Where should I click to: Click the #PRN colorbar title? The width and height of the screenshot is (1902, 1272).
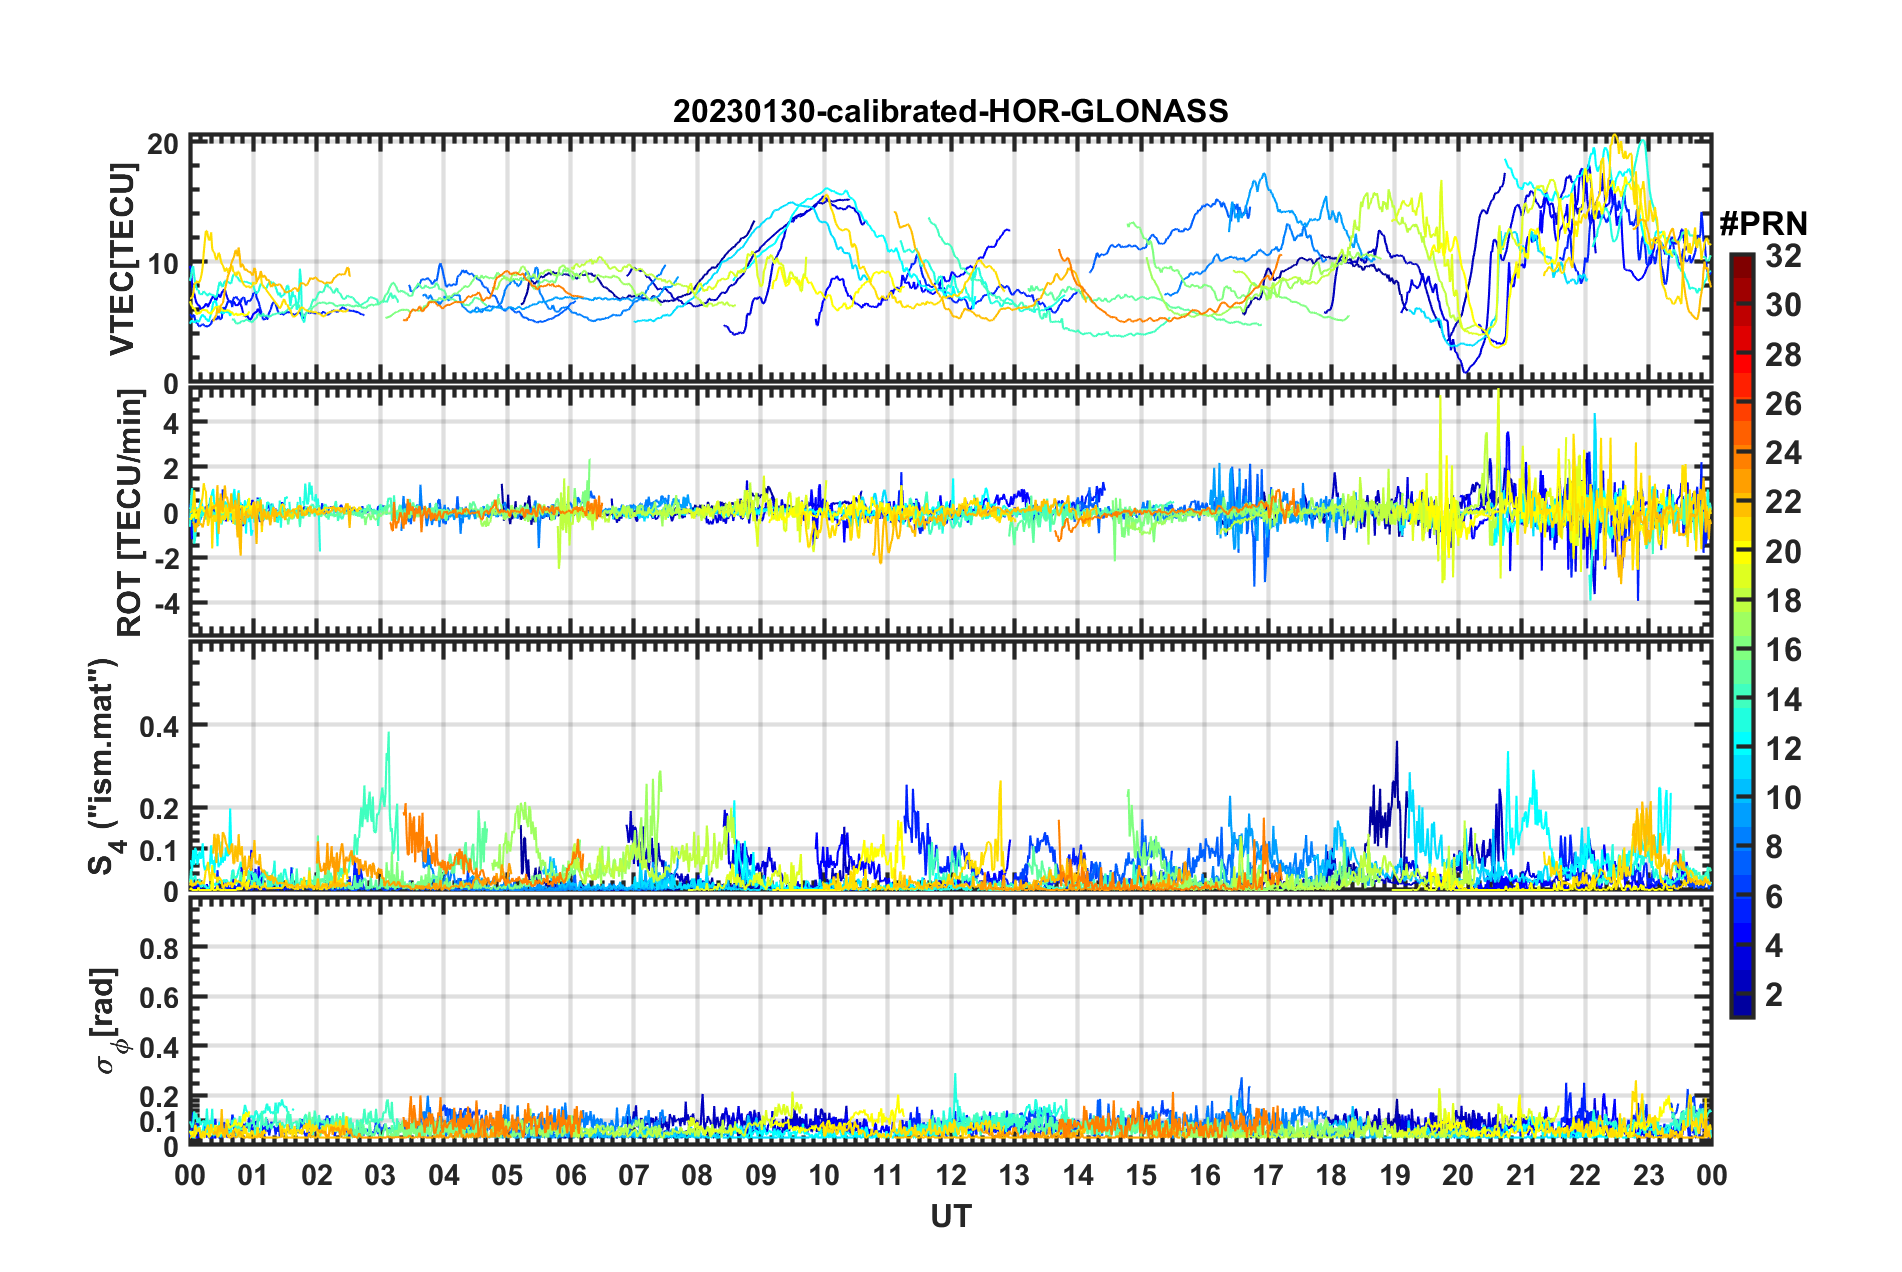[1763, 223]
